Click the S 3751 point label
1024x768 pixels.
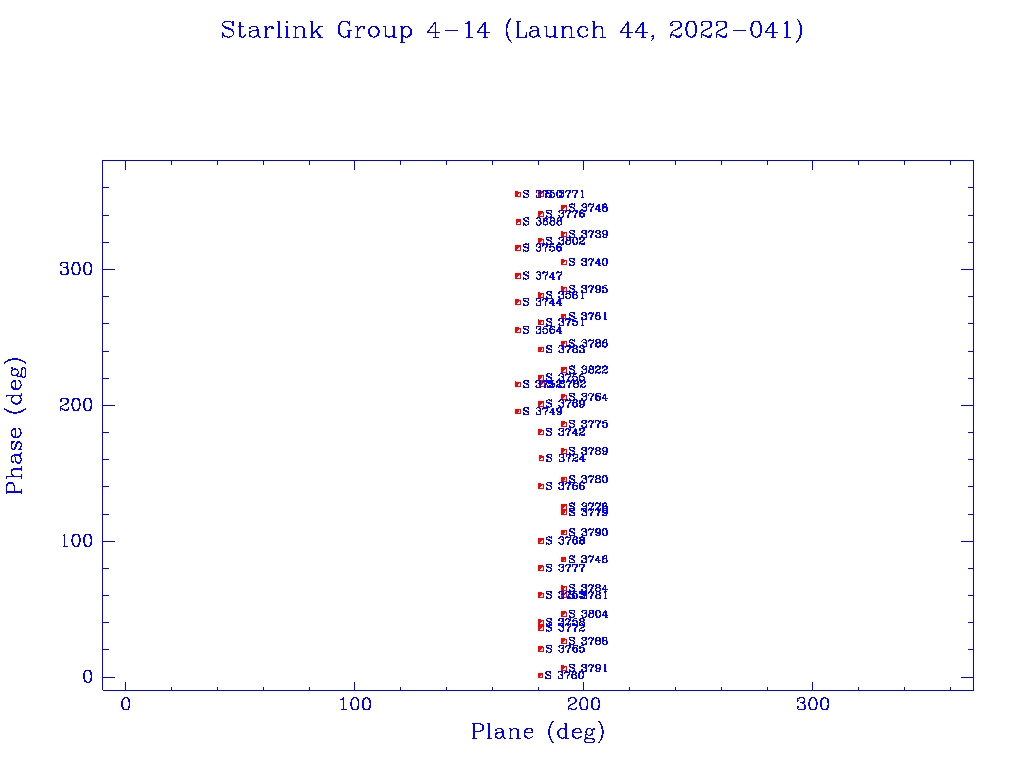tap(565, 322)
